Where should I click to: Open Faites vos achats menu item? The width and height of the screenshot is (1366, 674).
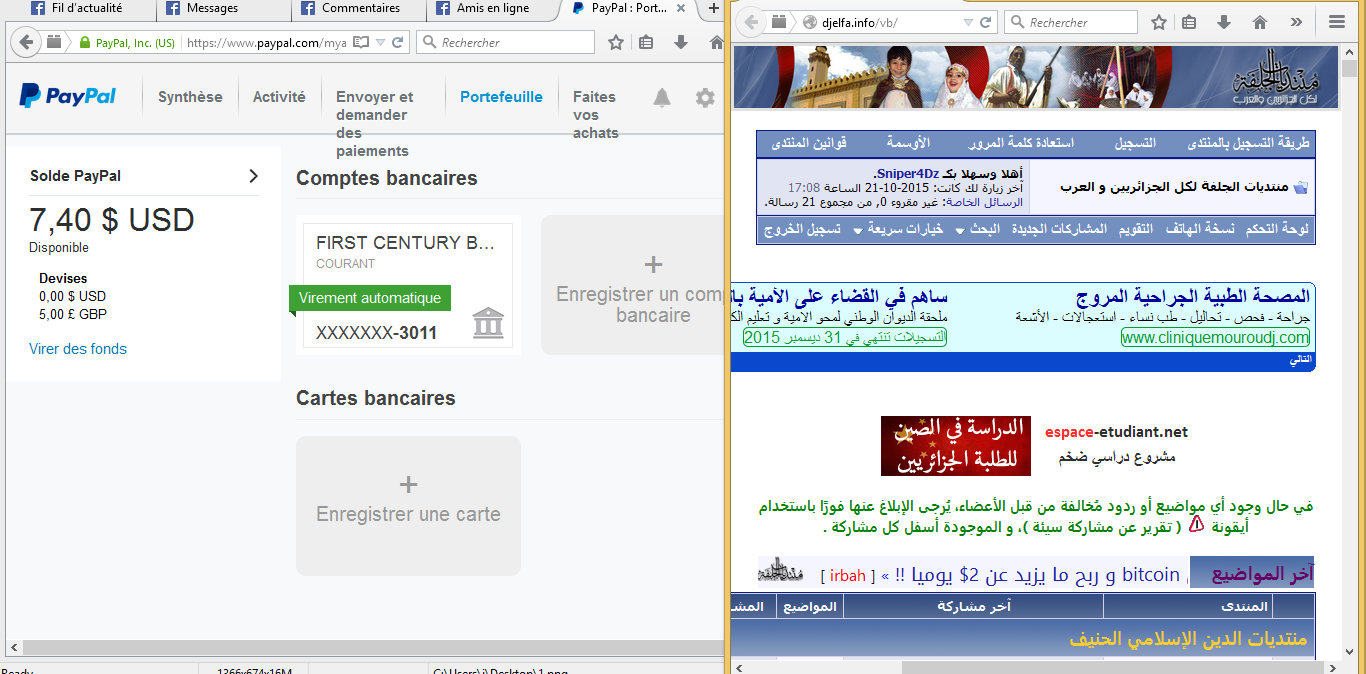click(595, 115)
